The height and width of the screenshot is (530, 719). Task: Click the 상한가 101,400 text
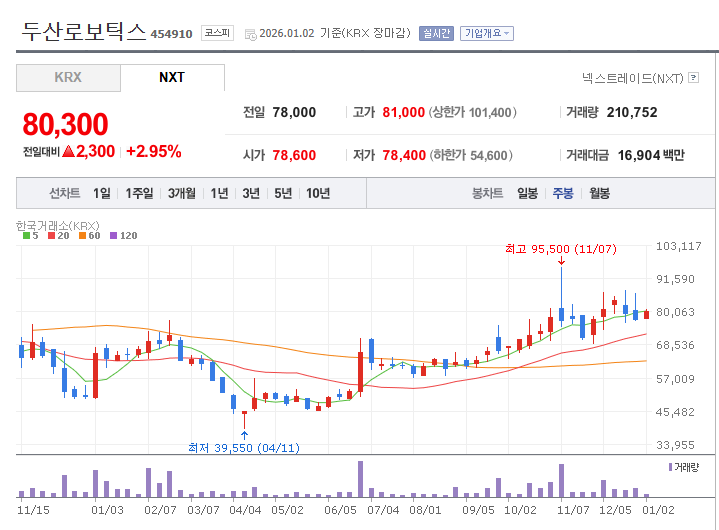[472, 112]
